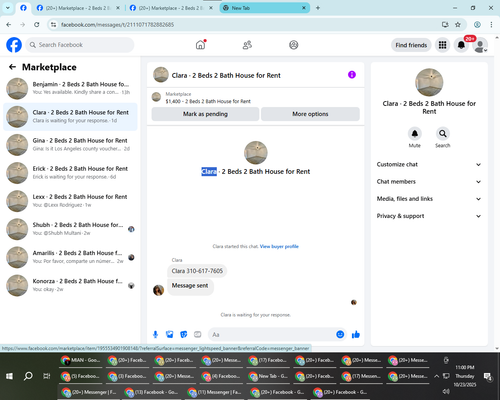
Task: Attach a photo with the image icon
Action: click(x=170, y=334)
